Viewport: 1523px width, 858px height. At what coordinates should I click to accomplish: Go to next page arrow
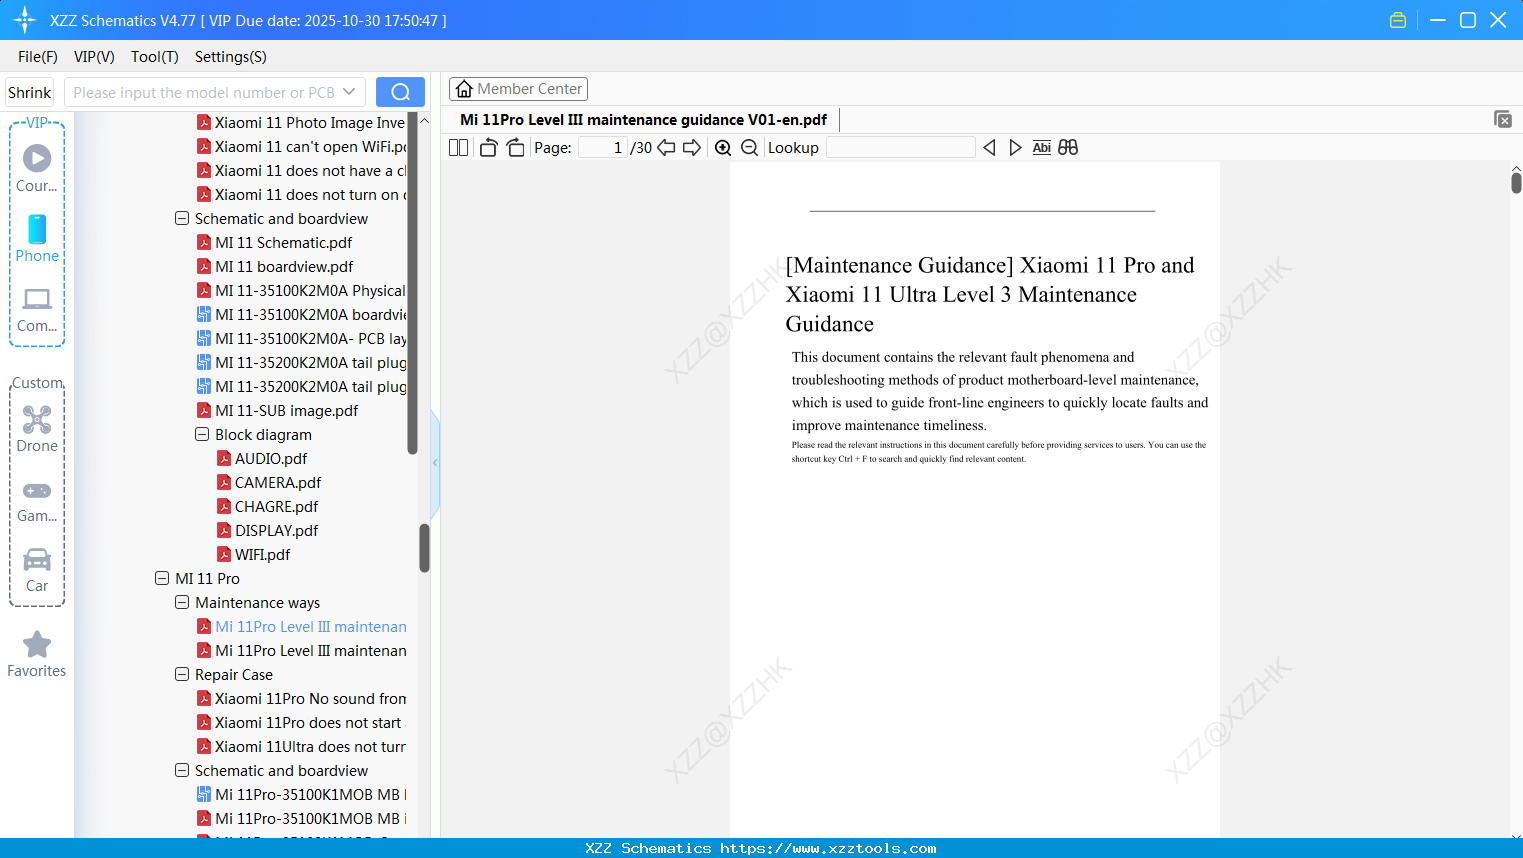[x=692, y=148]
